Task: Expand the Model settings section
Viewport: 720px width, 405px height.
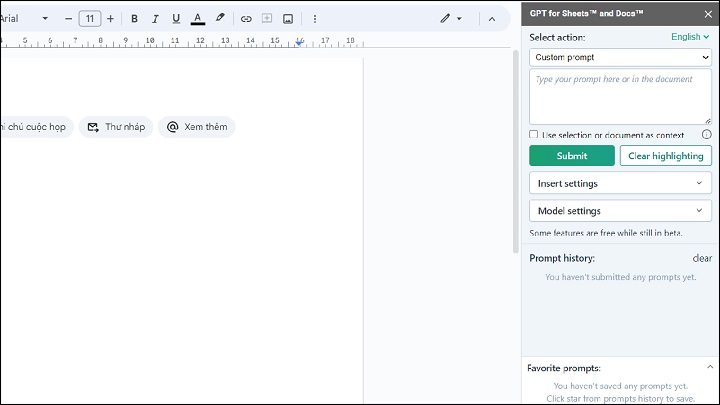Action: coord(620,211)
